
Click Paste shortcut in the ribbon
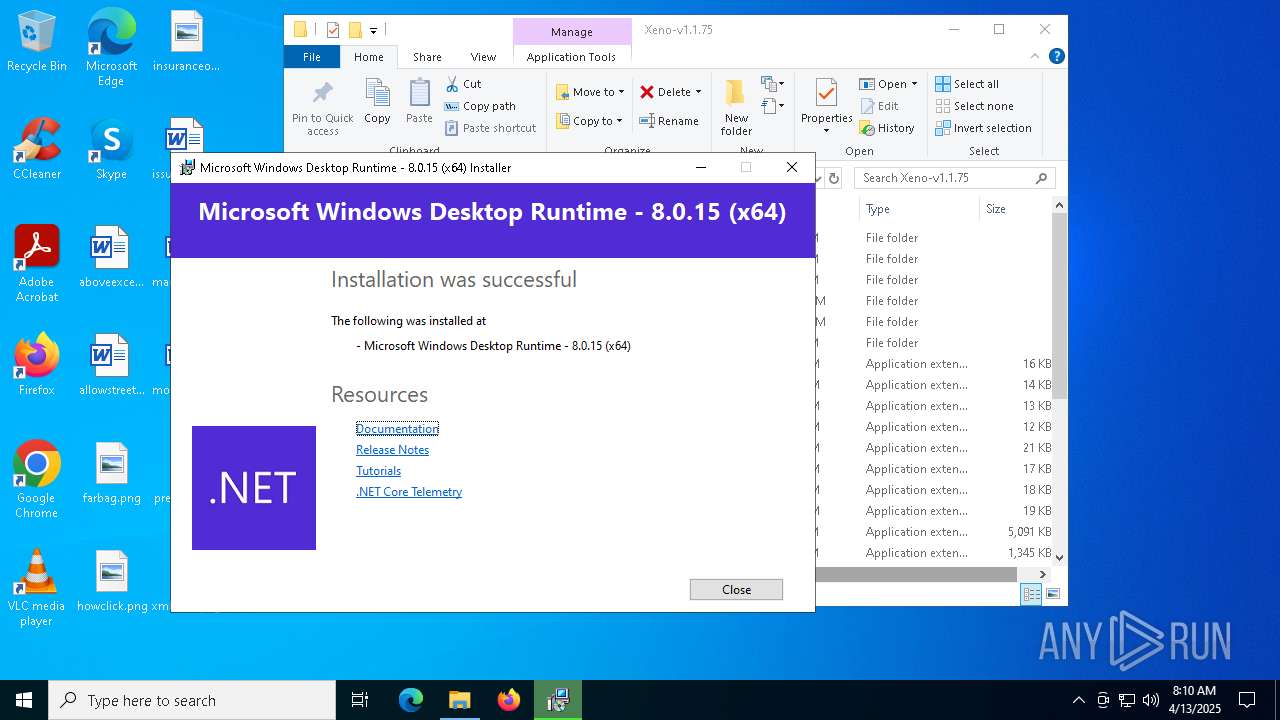490,128
